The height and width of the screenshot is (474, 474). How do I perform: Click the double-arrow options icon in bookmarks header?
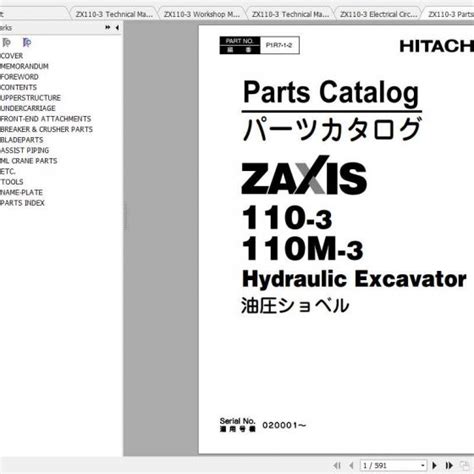(107, 28)
